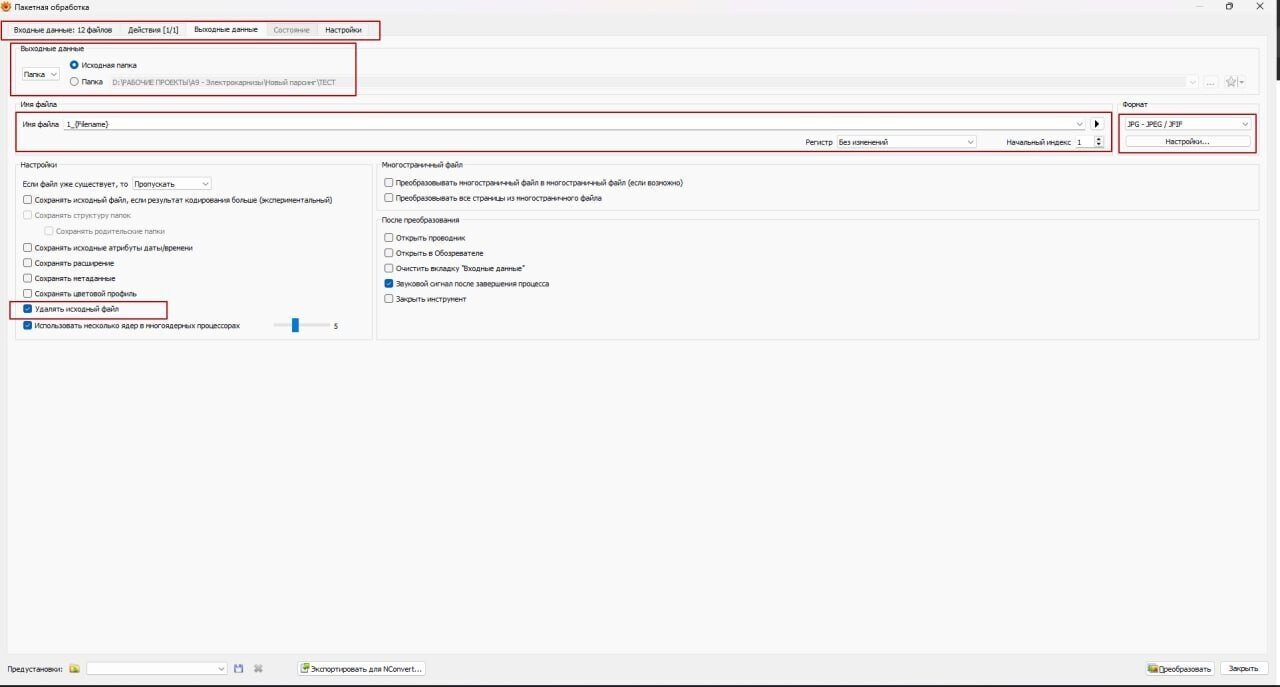The width and height of the screenshot is (1280, 687).
Task: Expand the Пропускать overwrite dropdown
Action: [172, 184]
